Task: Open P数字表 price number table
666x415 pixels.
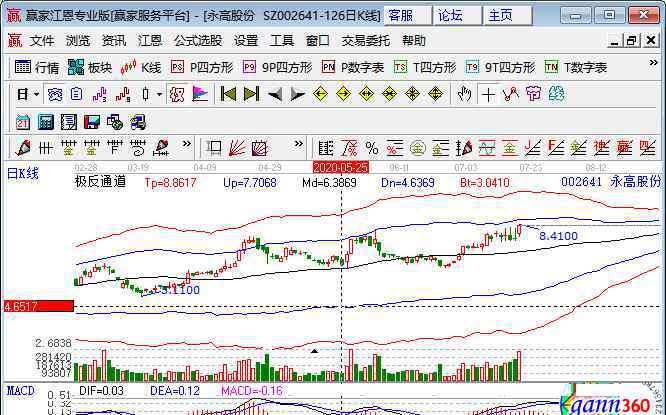Action: (x=353, y=67)
